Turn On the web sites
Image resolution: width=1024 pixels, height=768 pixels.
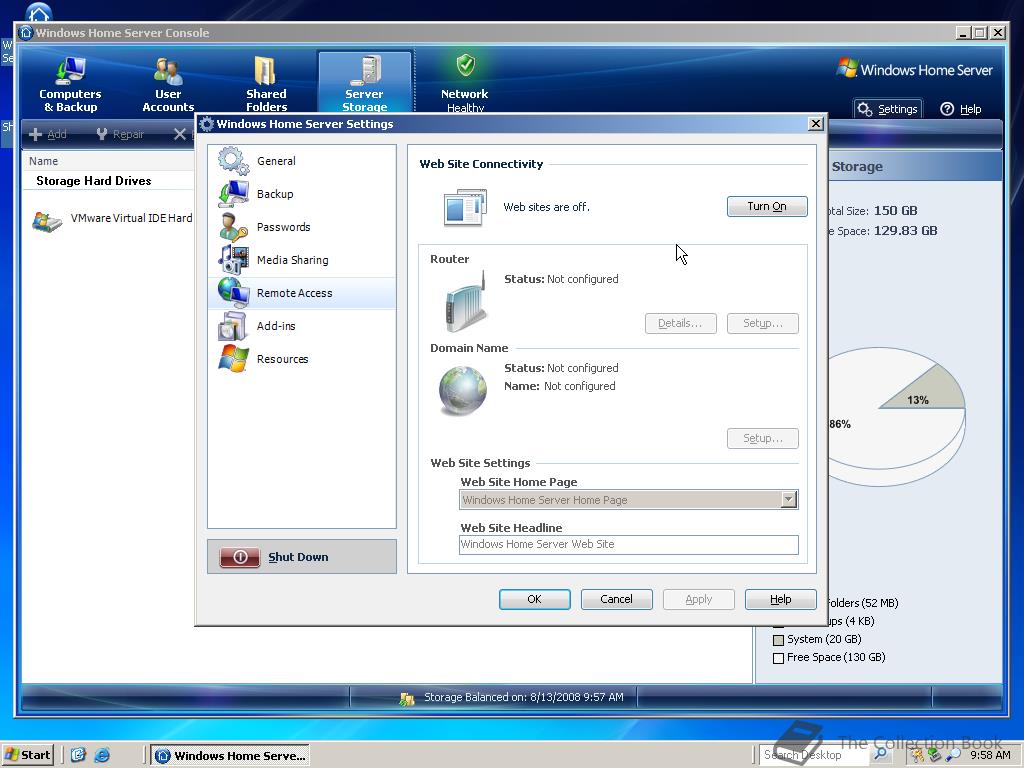[x=767, y=206]
